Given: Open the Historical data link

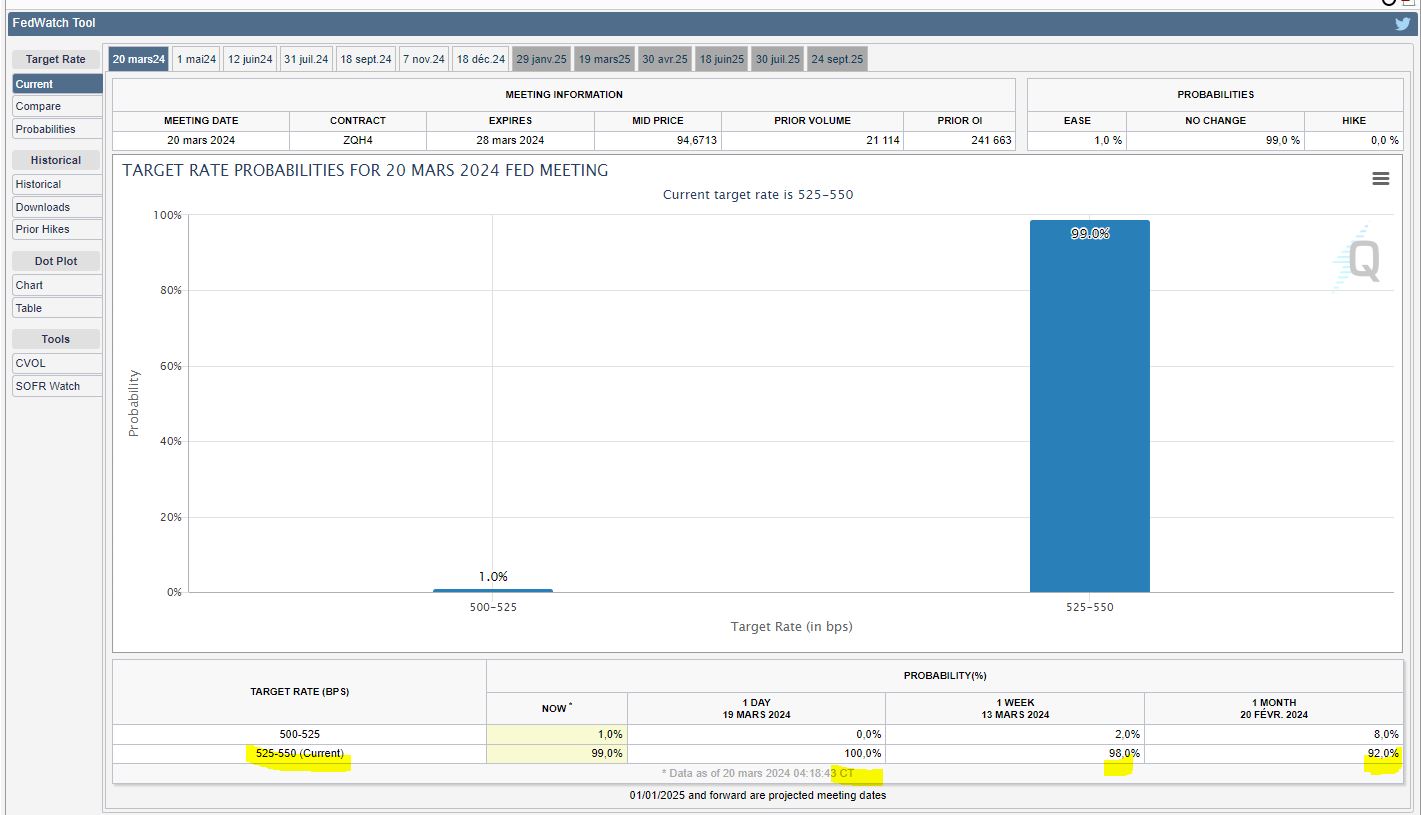Looking at the screenshot, I should point(57,184).
